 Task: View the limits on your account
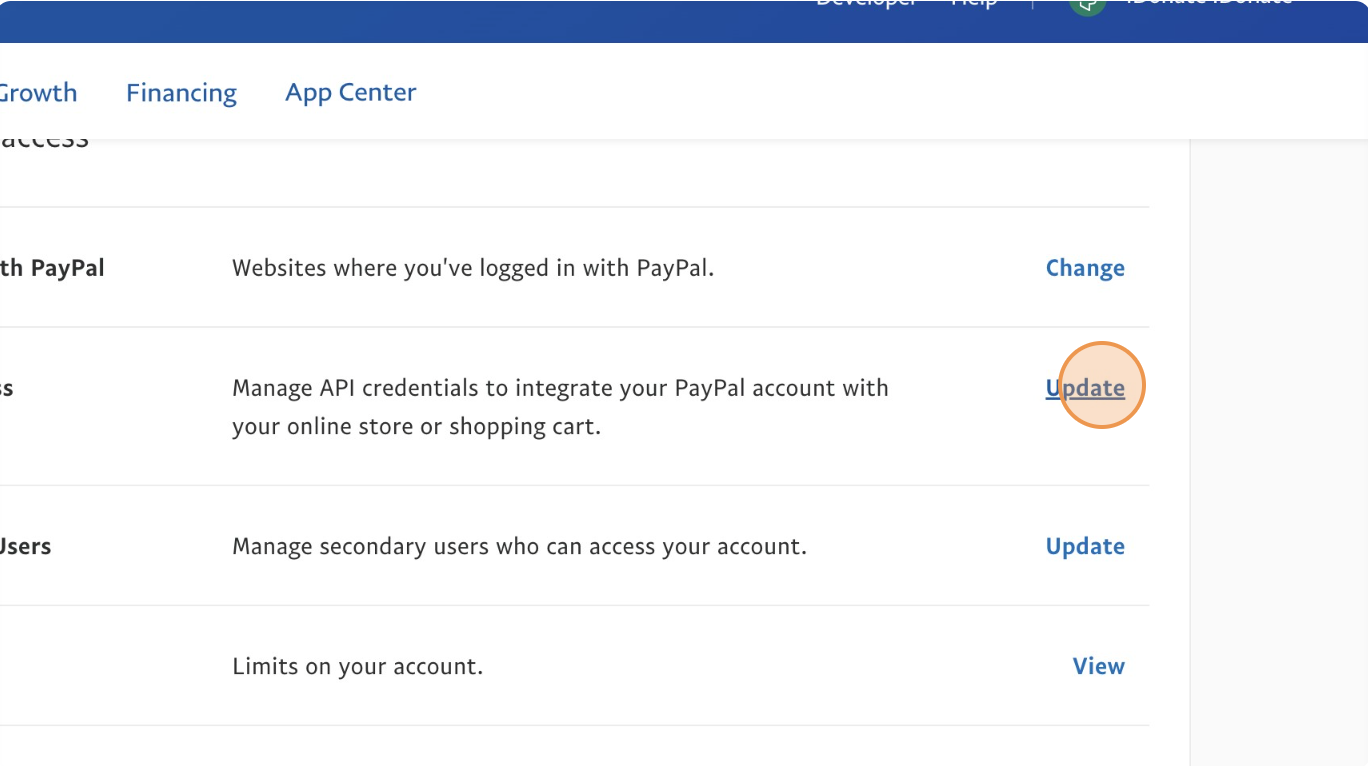pos(1098,666)
